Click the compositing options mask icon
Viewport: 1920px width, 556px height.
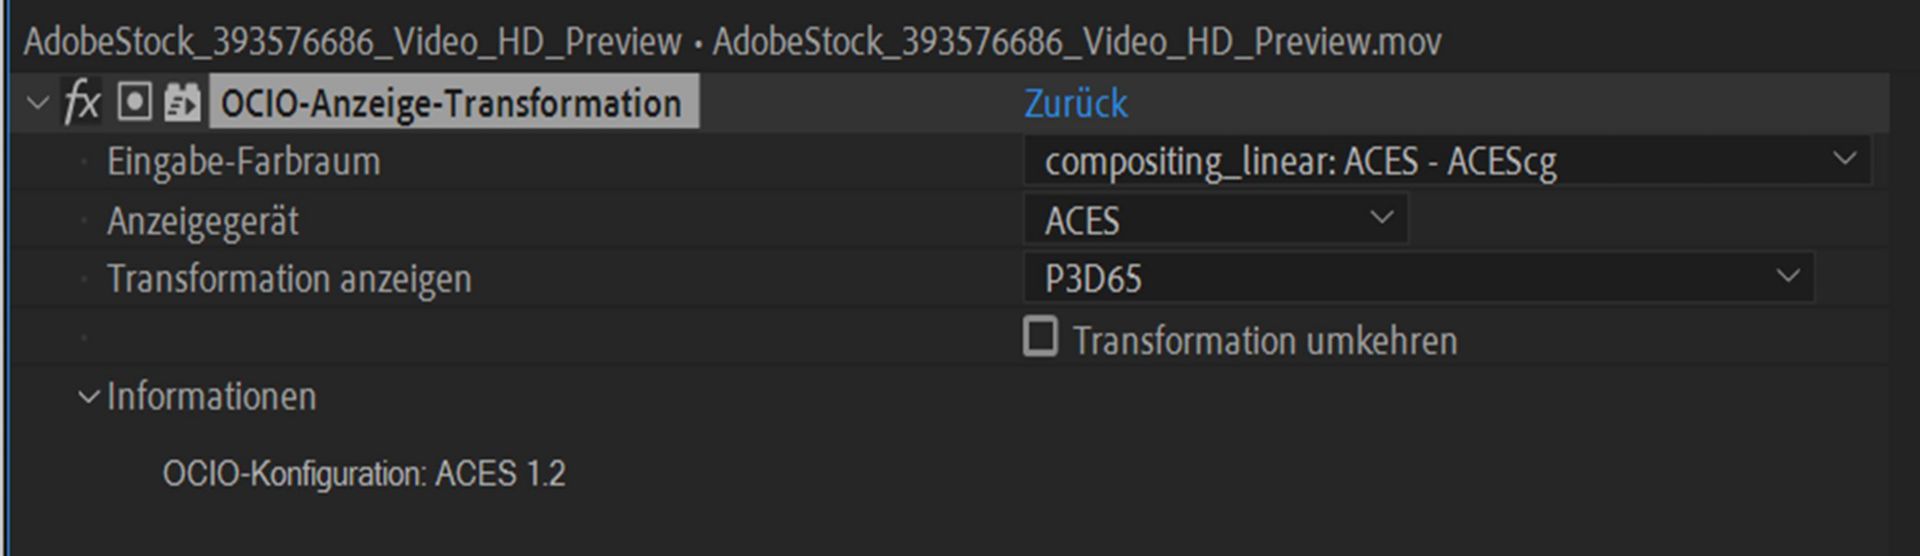coord(134,103)
